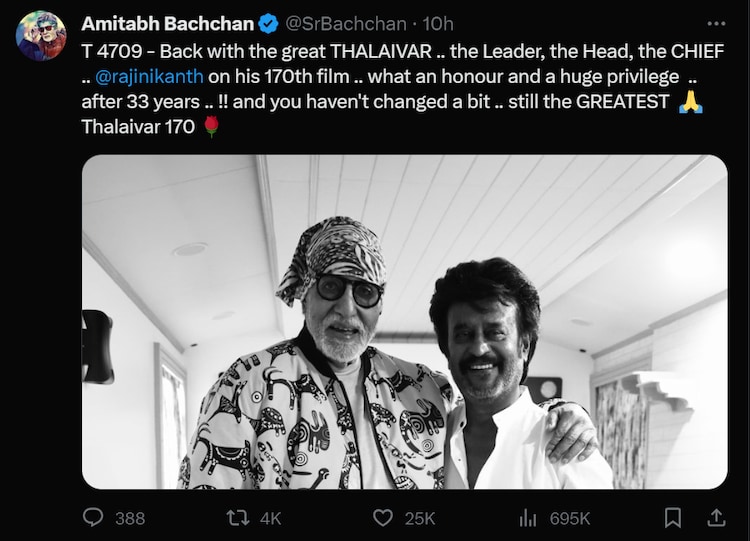This screenshot has height=541, width=750.
Task: Open Amitabh Bachchan's profile avatar
Action: click(41, 37)
